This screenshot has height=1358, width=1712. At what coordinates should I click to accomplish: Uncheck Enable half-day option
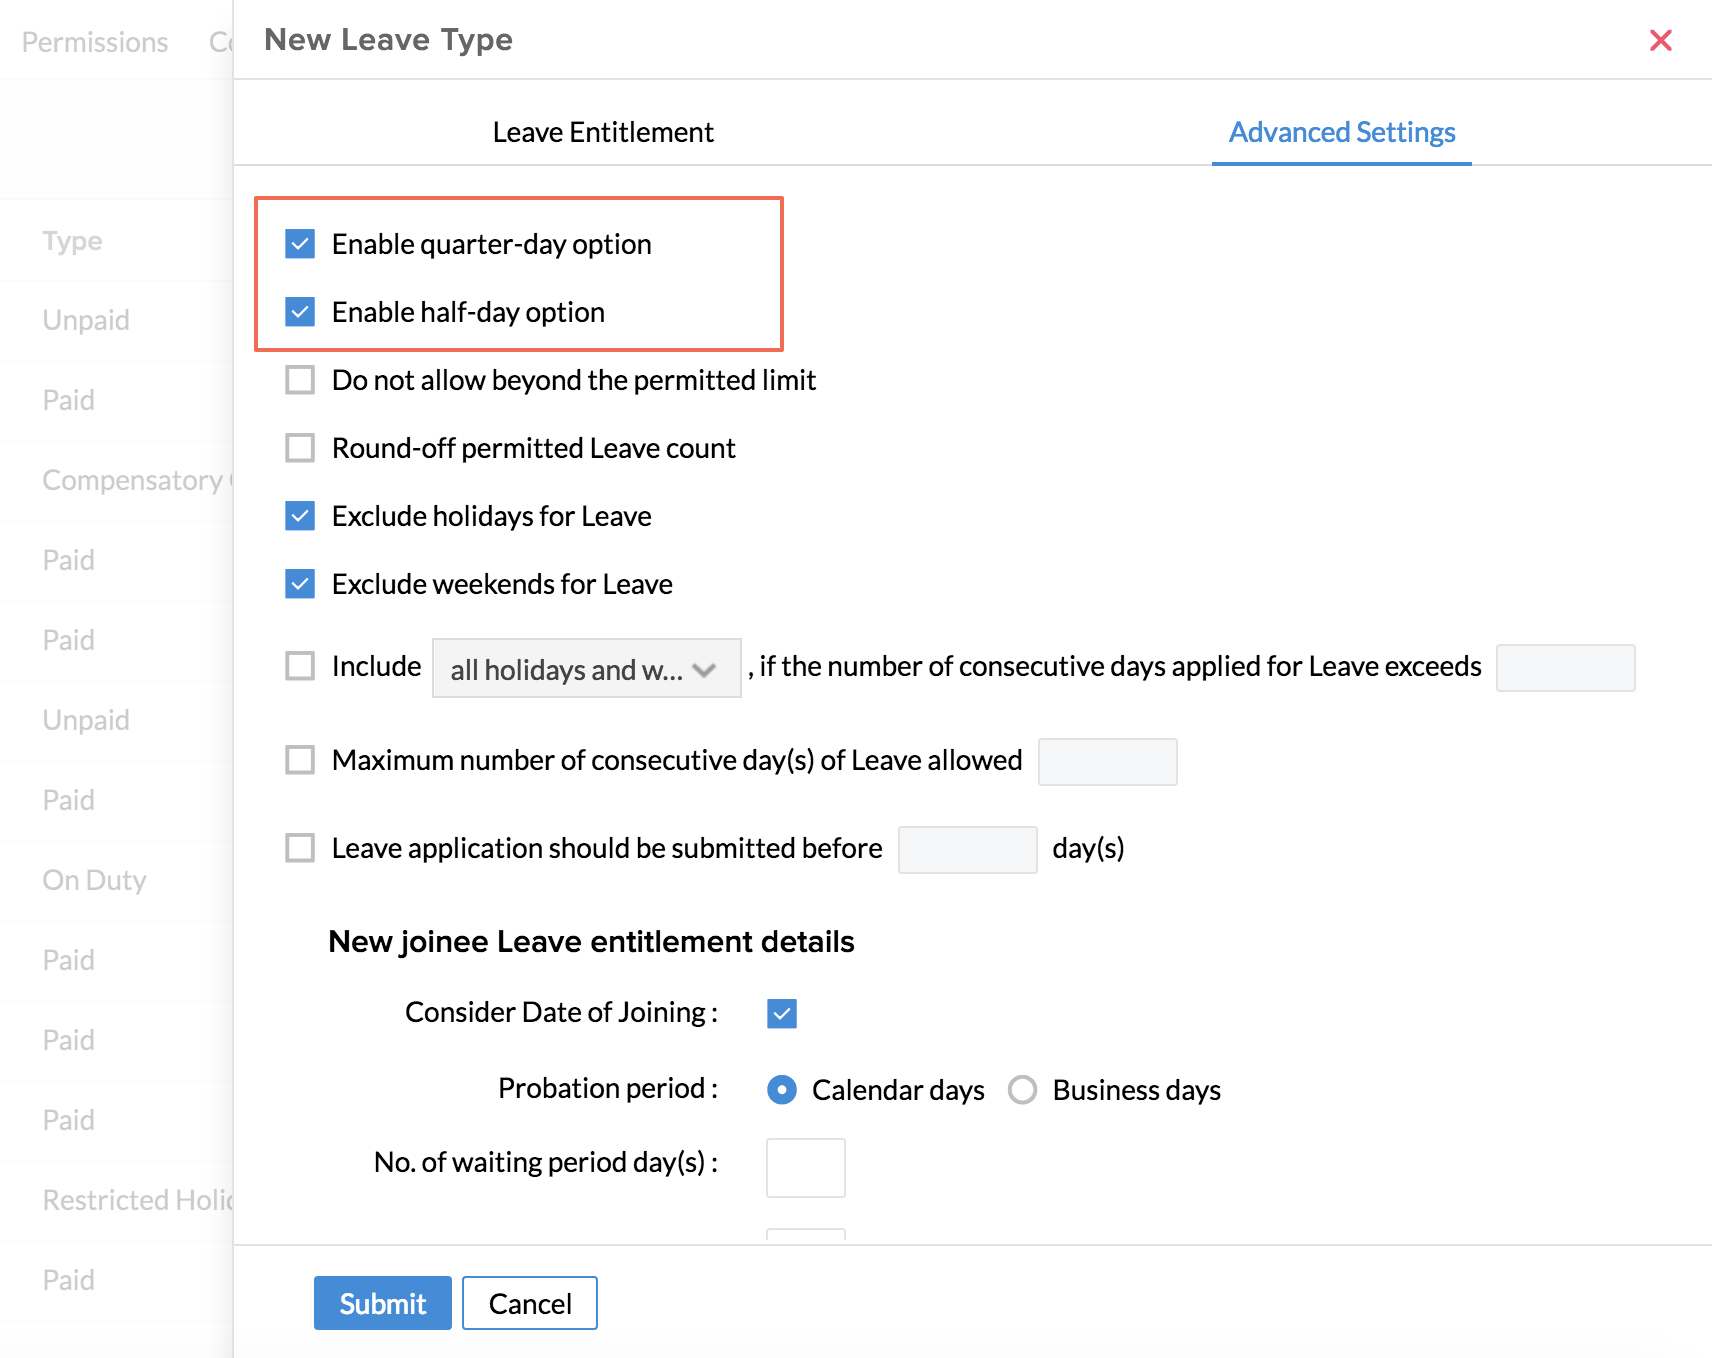(x=300, y=312)
